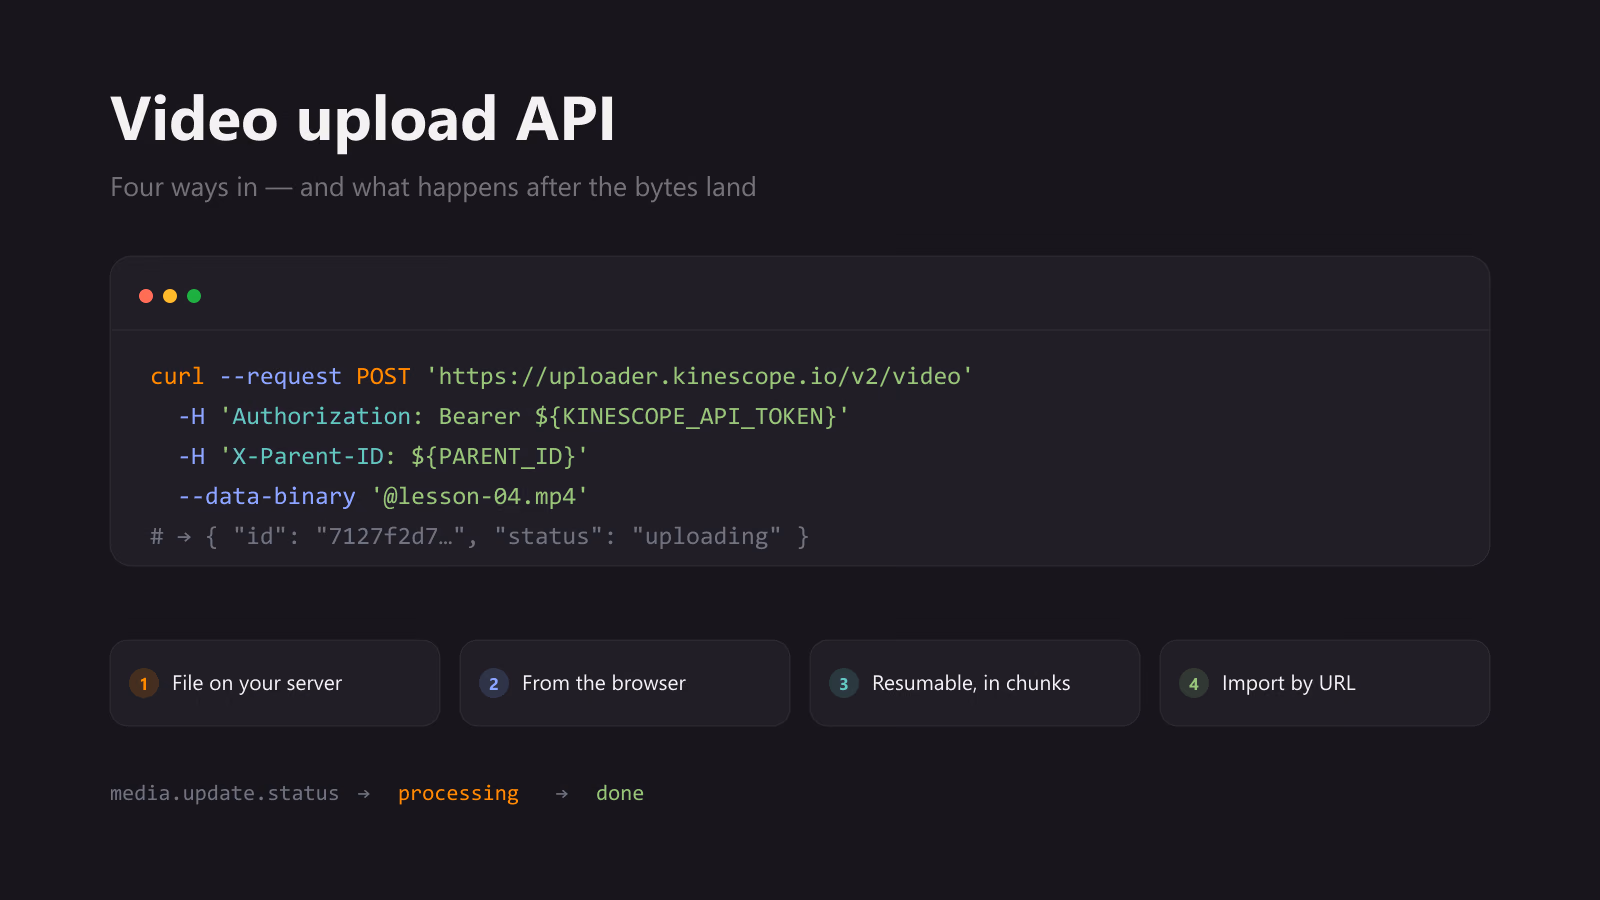
Task: Select the 'Resumable, in chunks' card
Action: click(975, 683)
